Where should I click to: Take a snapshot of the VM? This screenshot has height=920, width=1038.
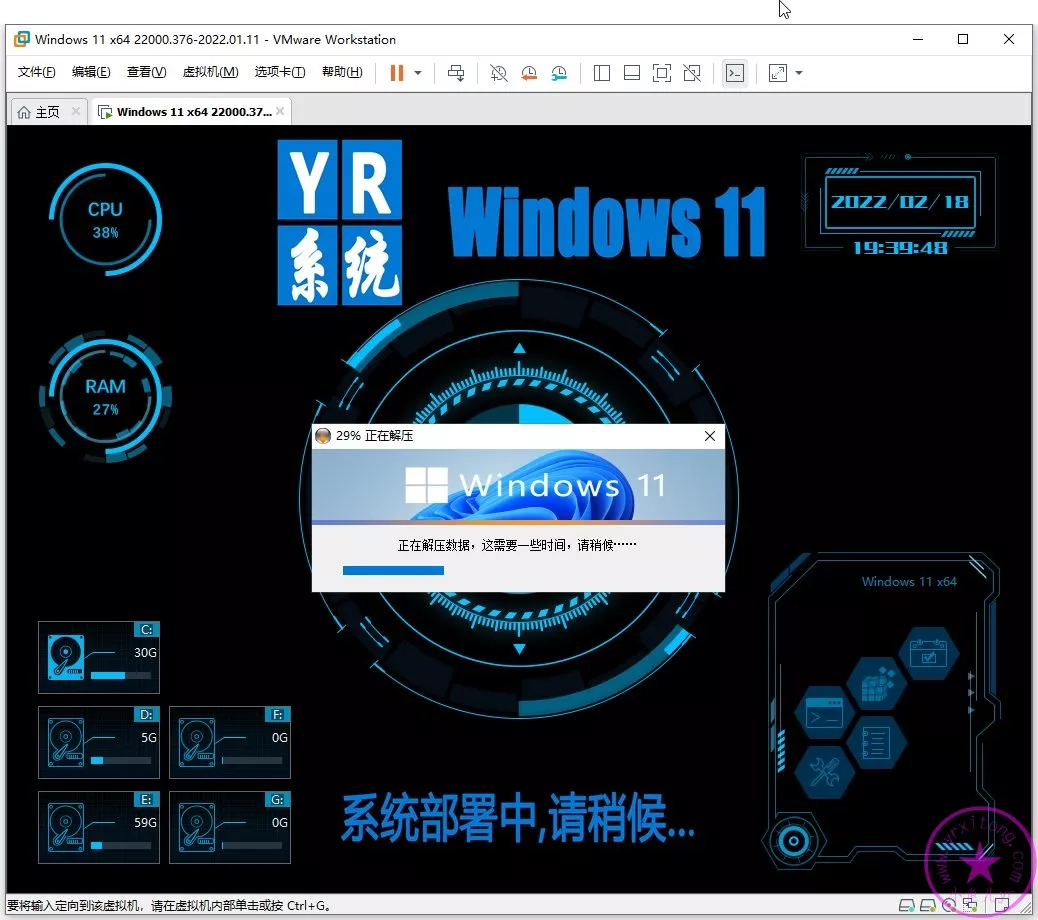click(498, 73)
